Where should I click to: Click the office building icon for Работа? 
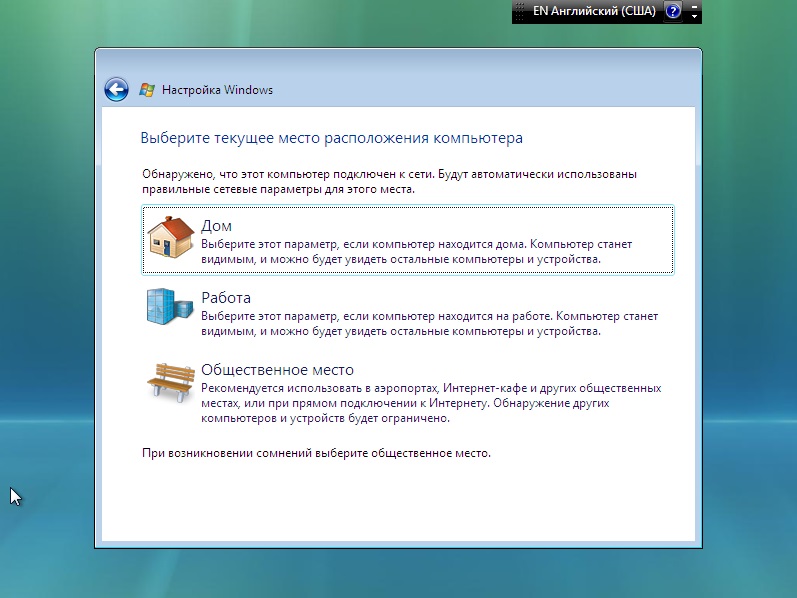point(170,307)
